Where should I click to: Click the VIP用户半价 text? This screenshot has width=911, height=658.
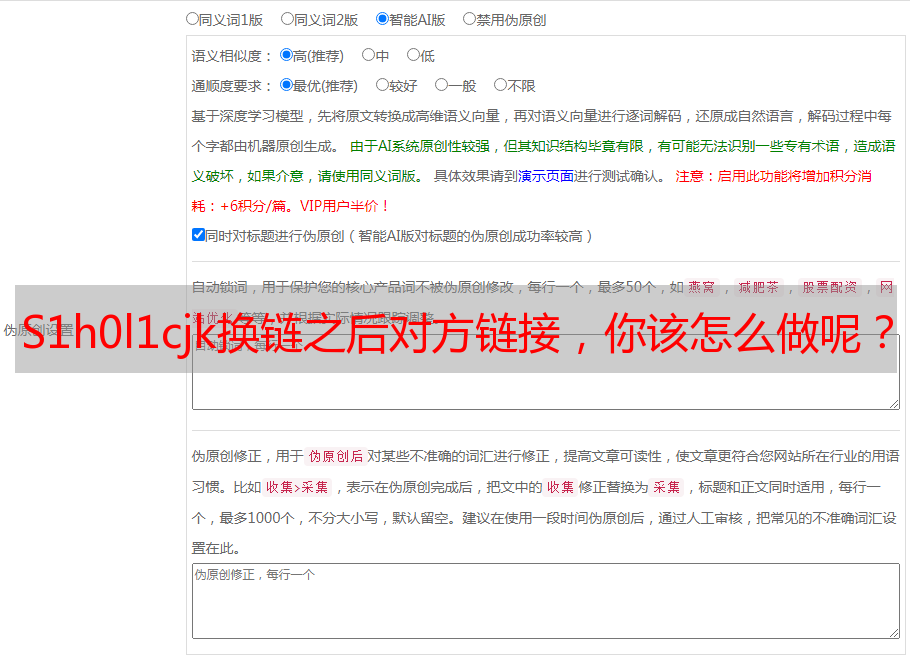344,206
